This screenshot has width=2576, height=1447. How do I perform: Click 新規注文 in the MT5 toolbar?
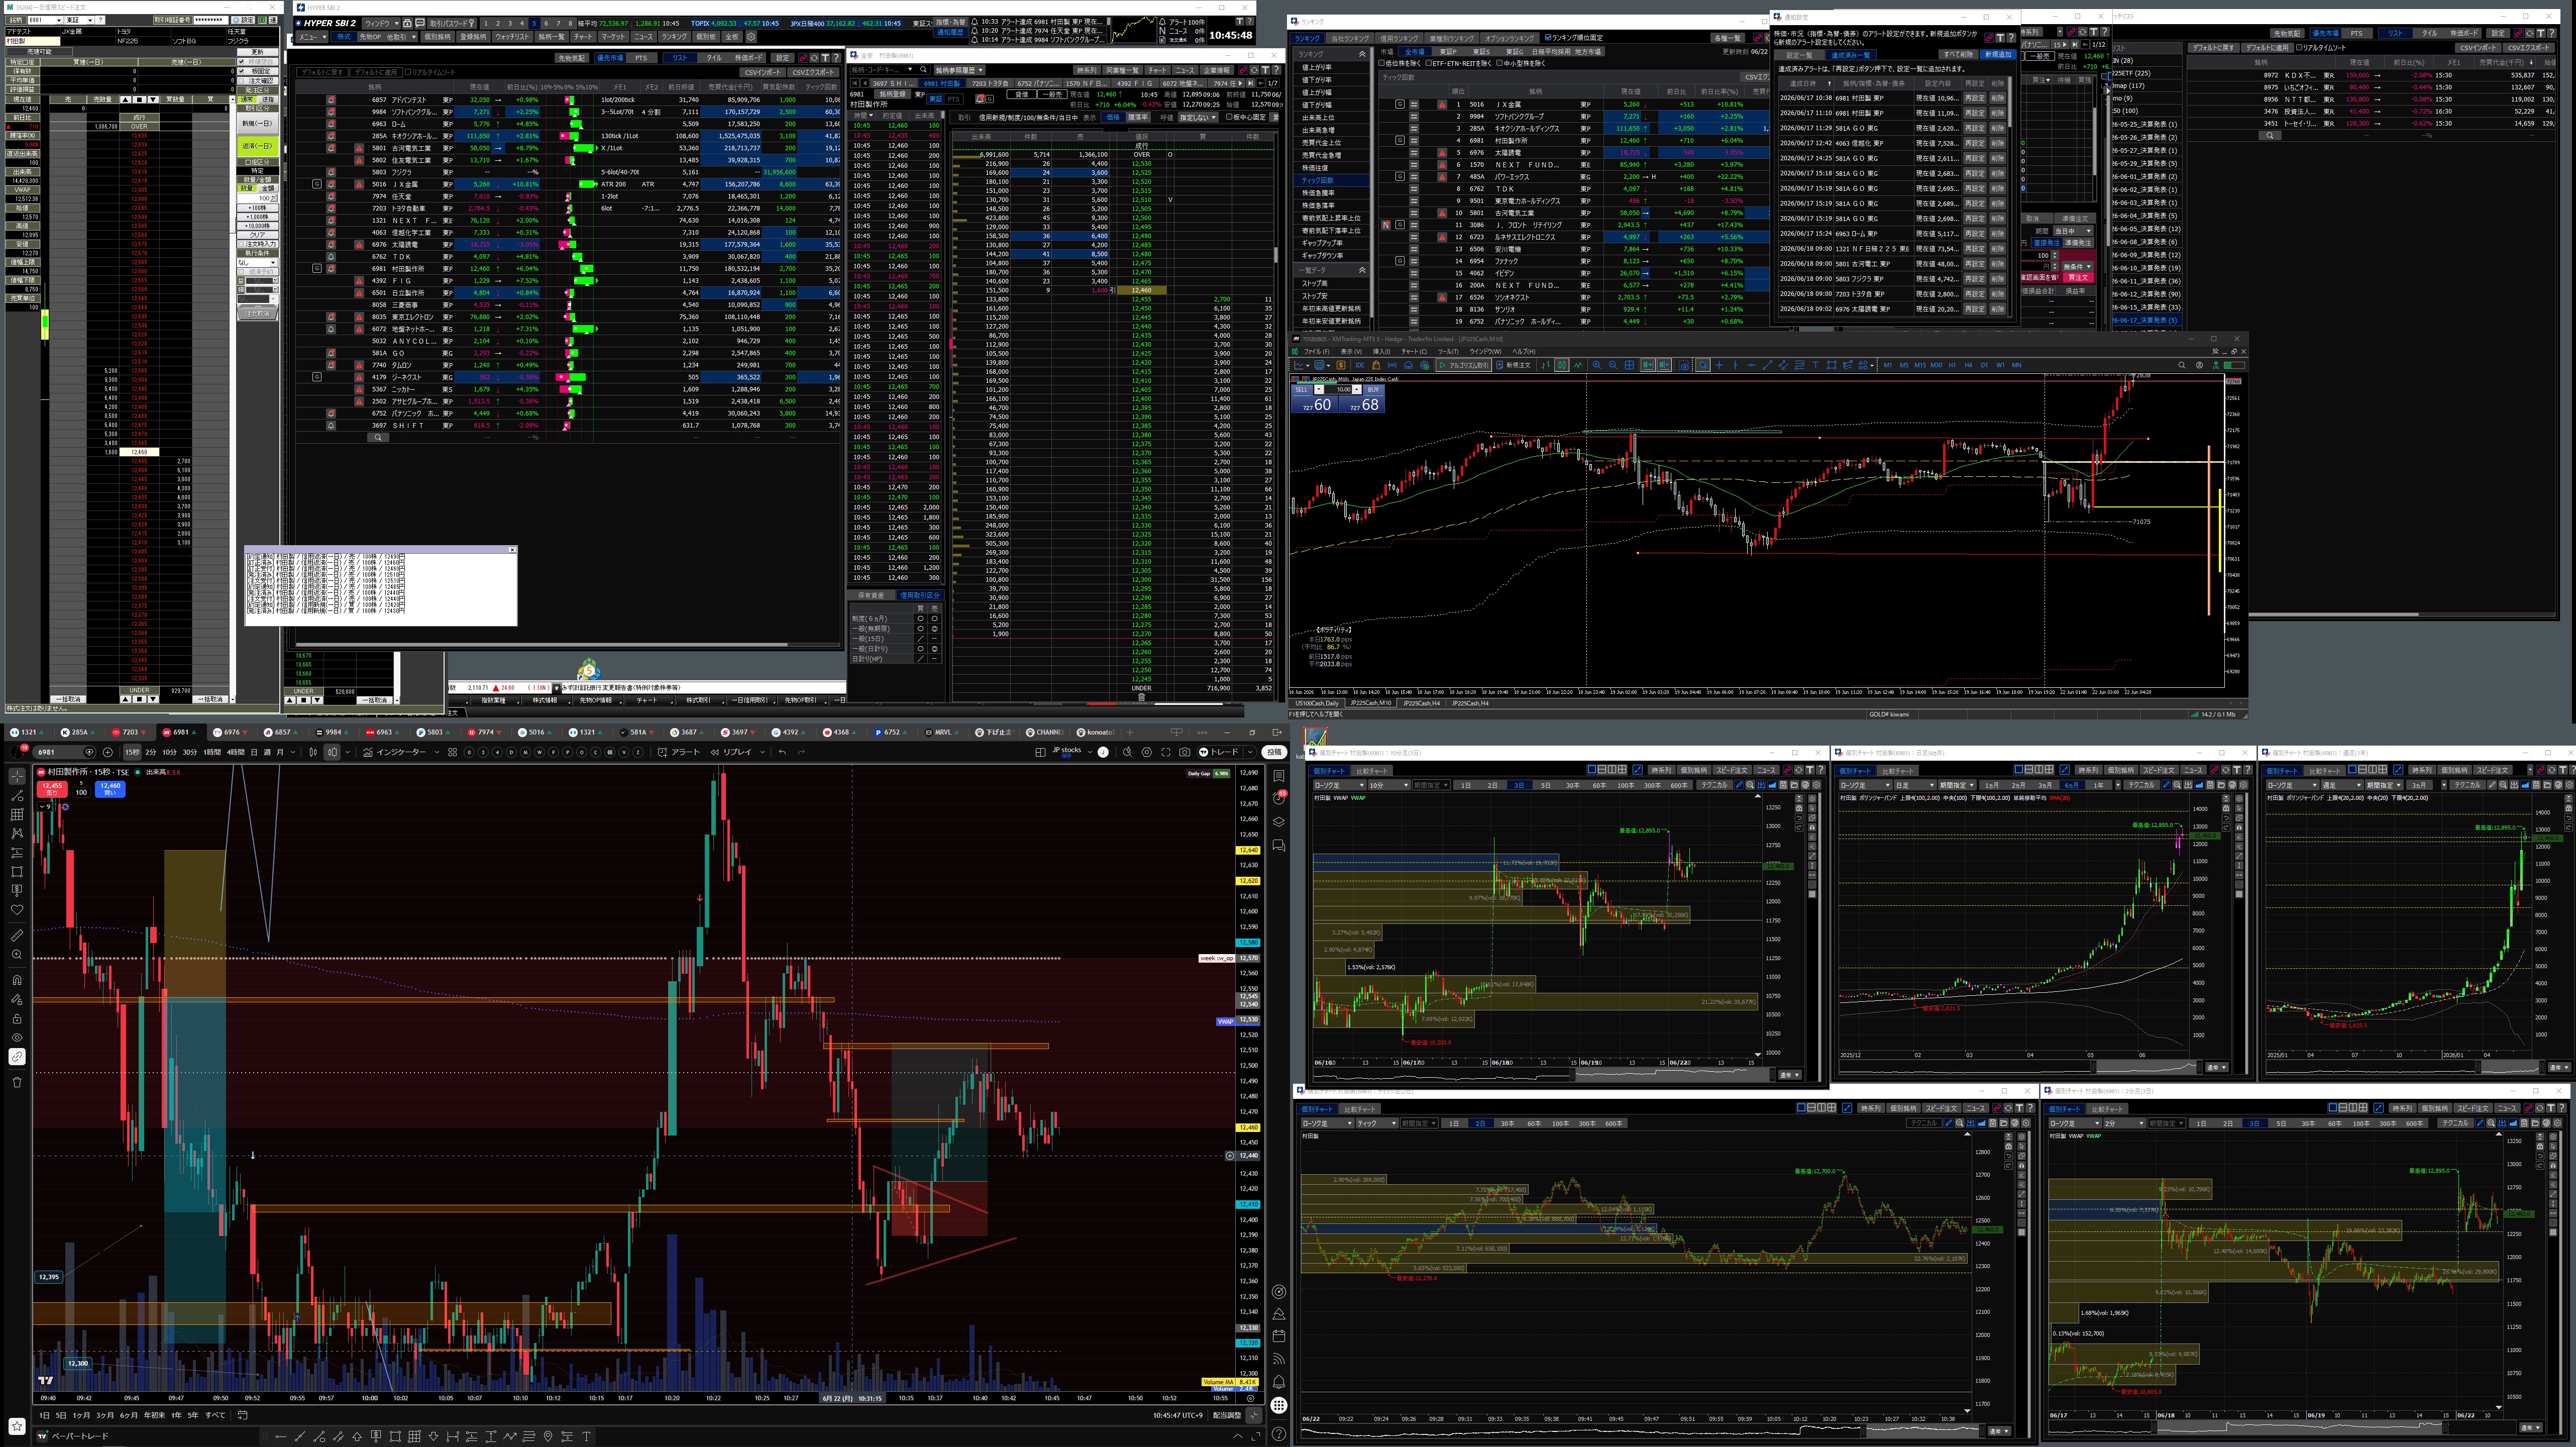(x=1514, y=365)
